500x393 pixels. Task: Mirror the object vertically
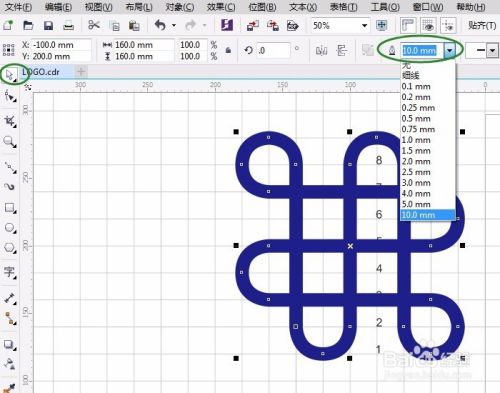341,51
